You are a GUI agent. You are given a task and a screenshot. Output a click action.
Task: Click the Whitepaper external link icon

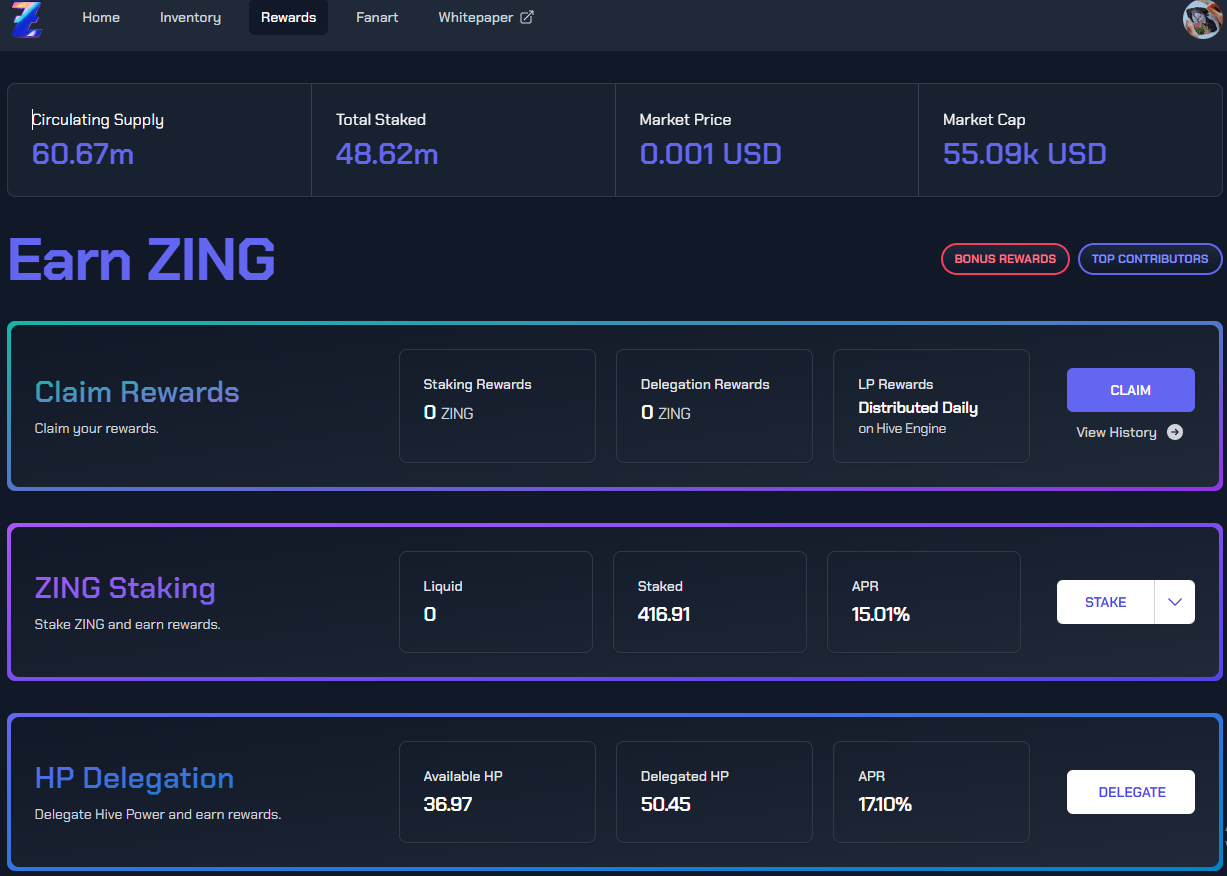[527, 17]
